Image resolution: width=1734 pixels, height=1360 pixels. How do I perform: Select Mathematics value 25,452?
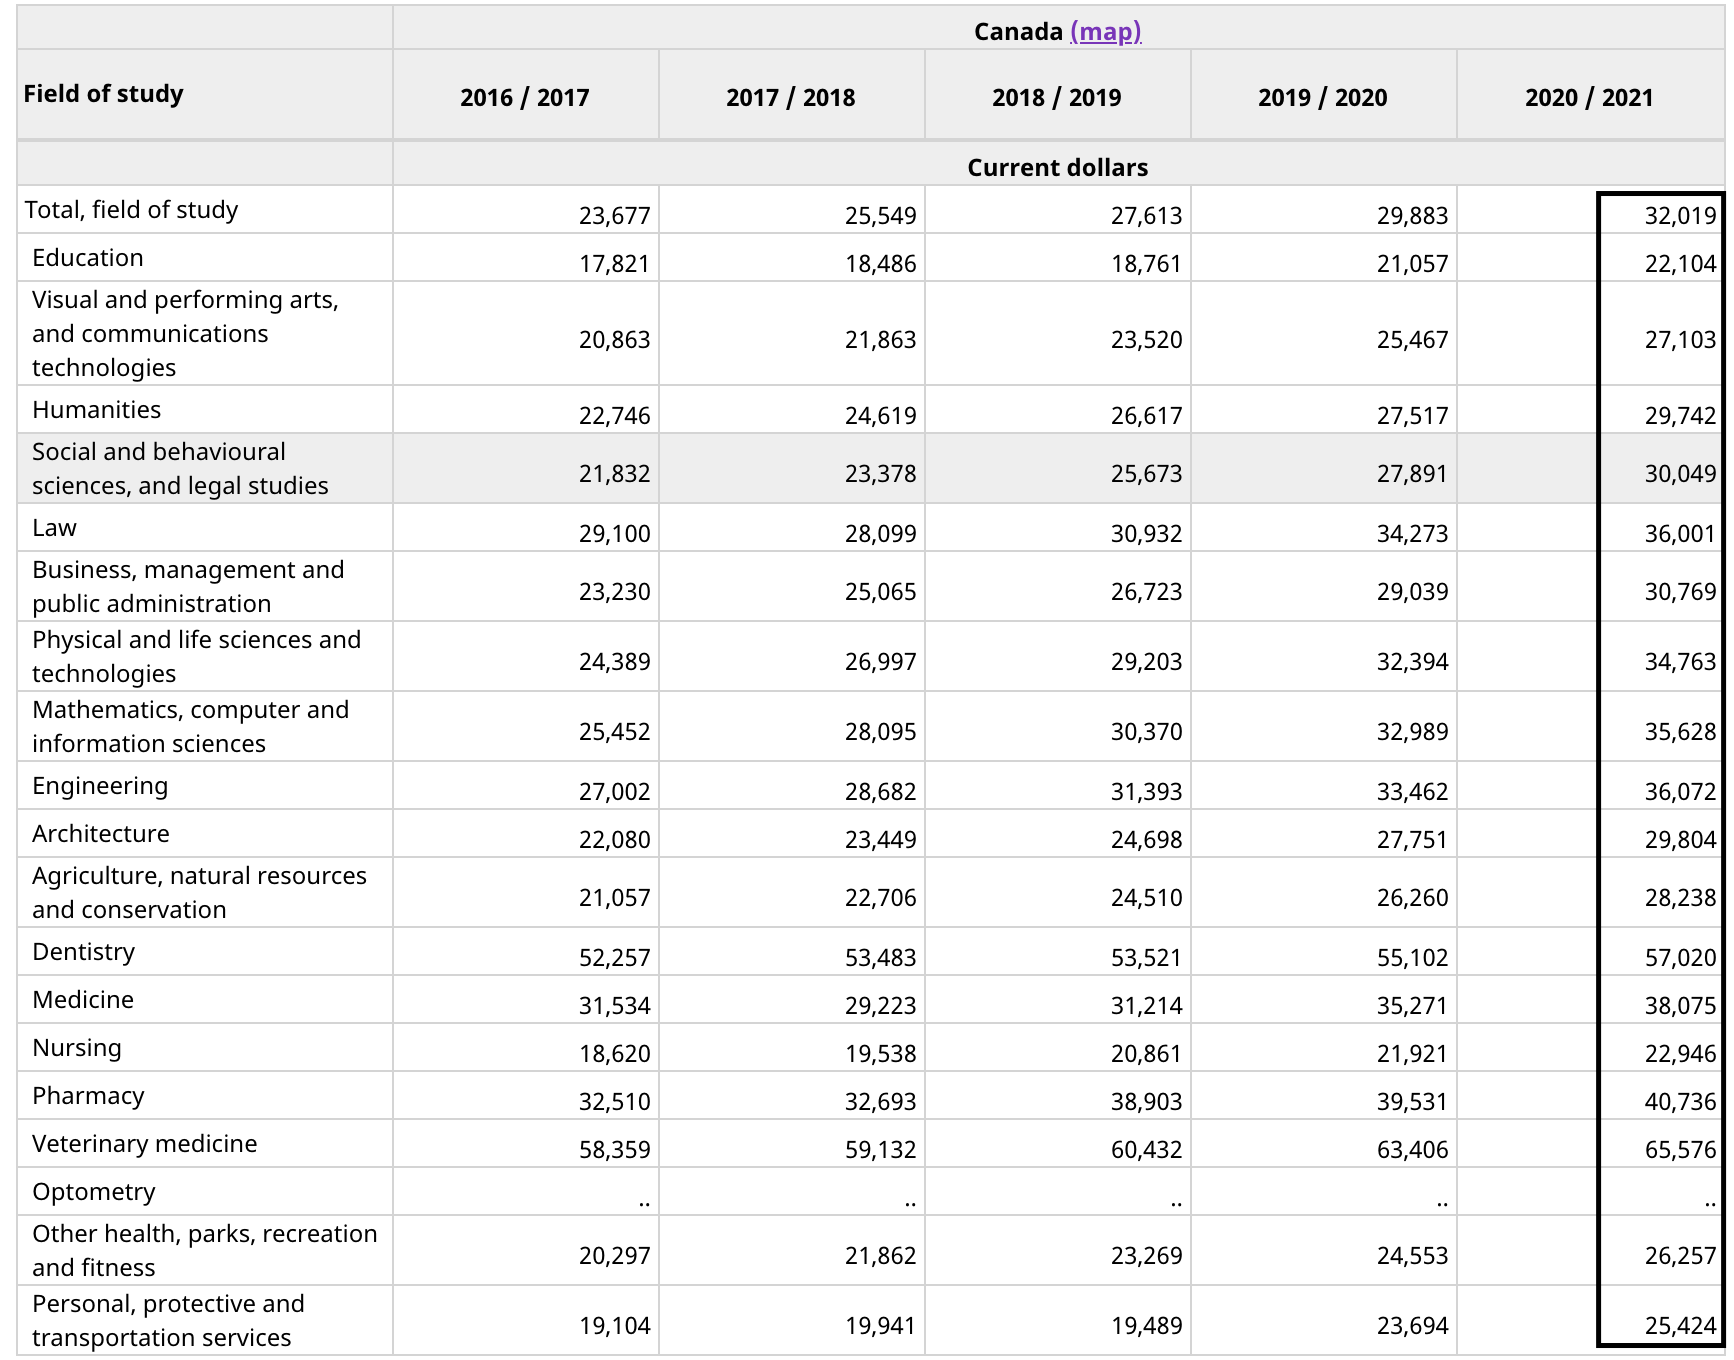(614, 731)
